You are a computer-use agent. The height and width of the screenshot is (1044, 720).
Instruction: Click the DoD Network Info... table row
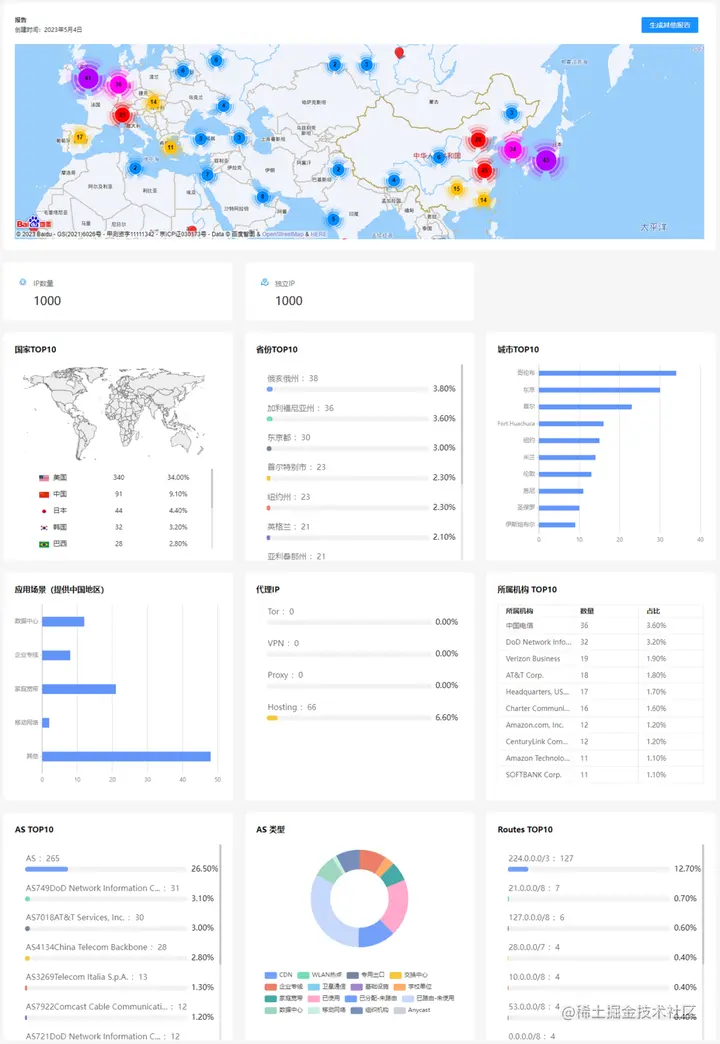tap(600, 643)
